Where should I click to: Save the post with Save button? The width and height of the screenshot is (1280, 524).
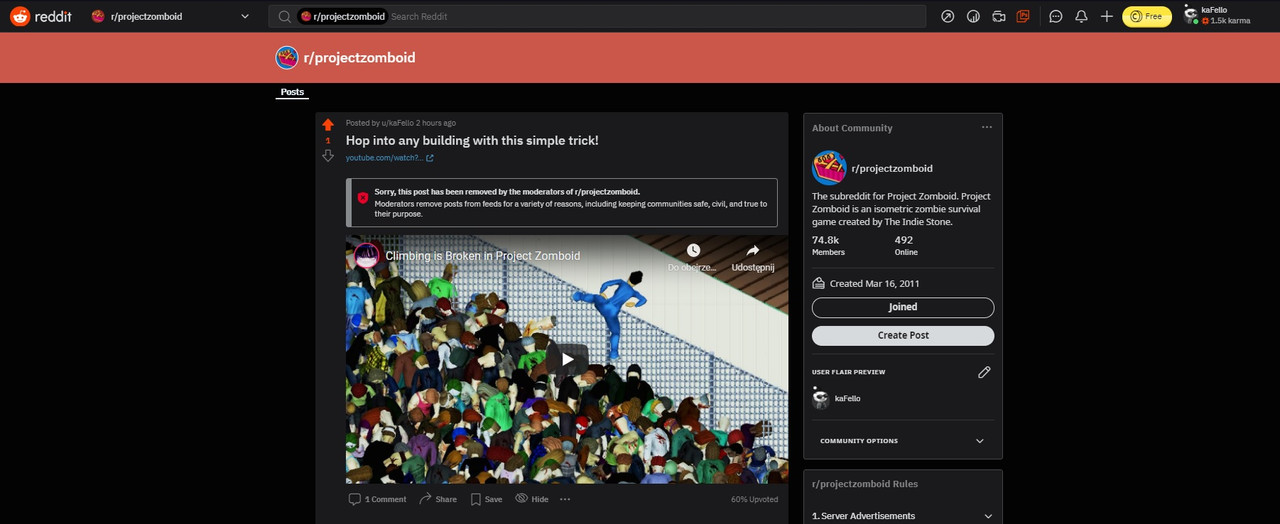[x=486, y=499]
